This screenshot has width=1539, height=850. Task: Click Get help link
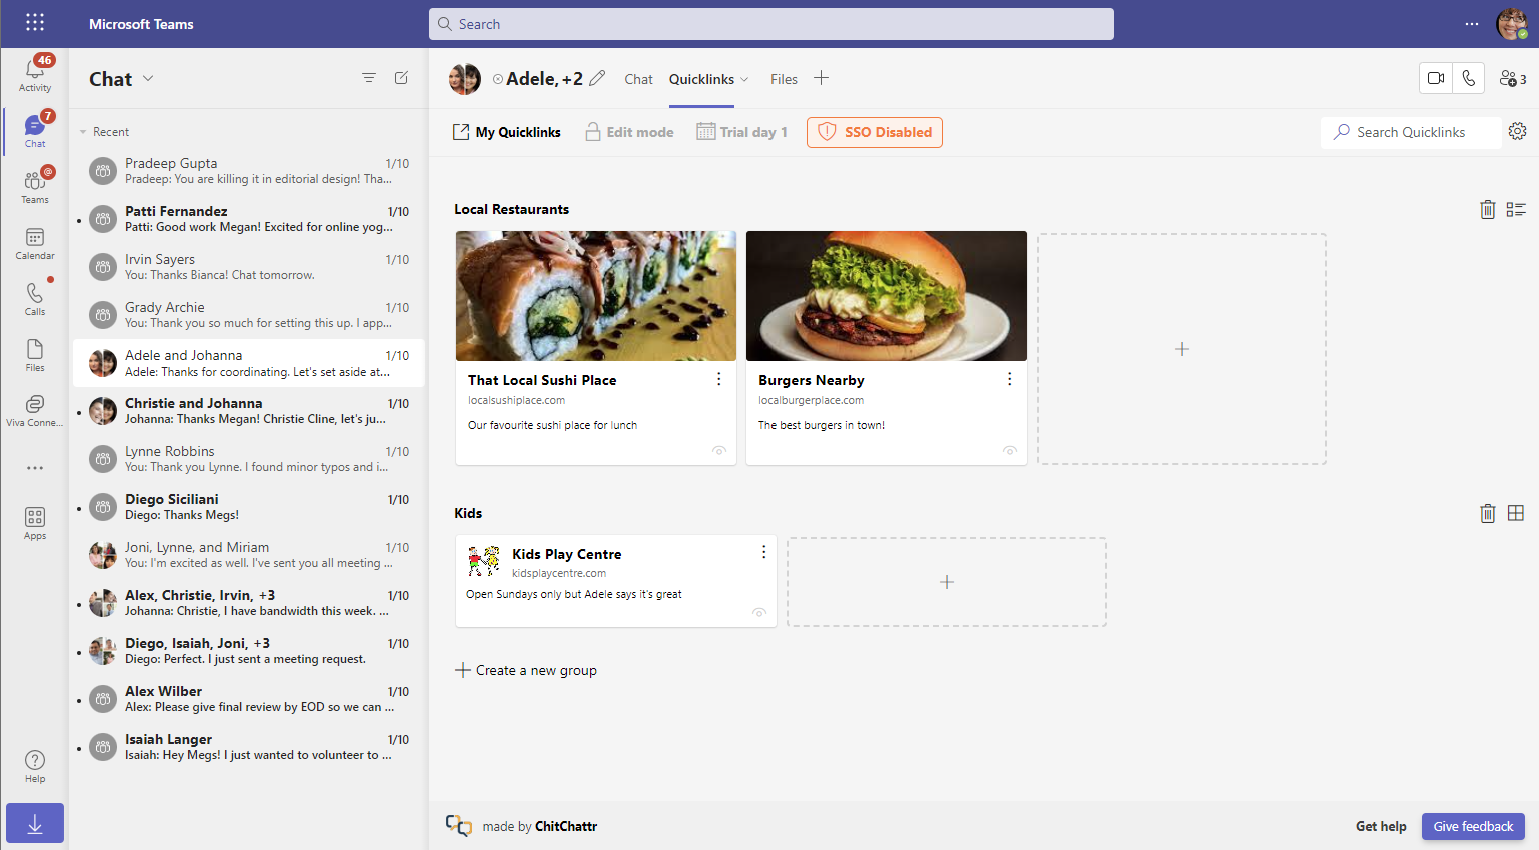(1381, 826)
